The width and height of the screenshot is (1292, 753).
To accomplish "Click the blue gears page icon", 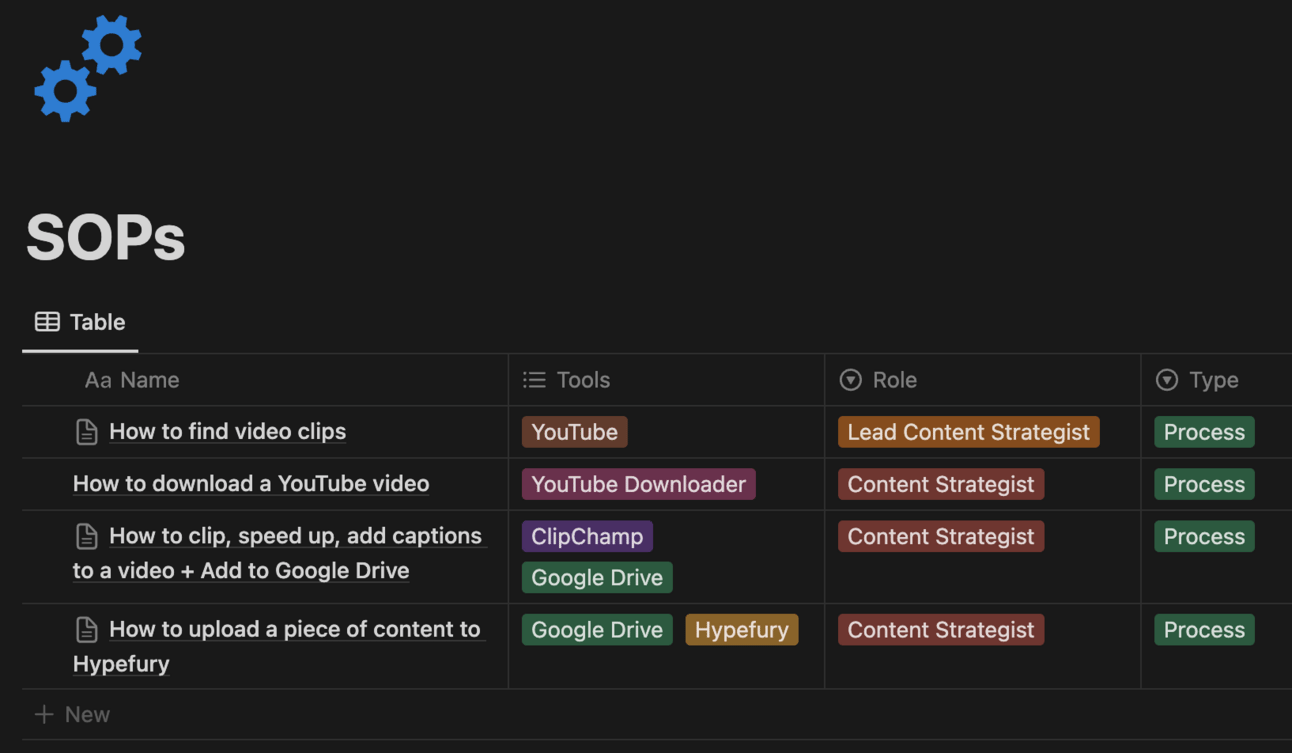I will [88, 68].
